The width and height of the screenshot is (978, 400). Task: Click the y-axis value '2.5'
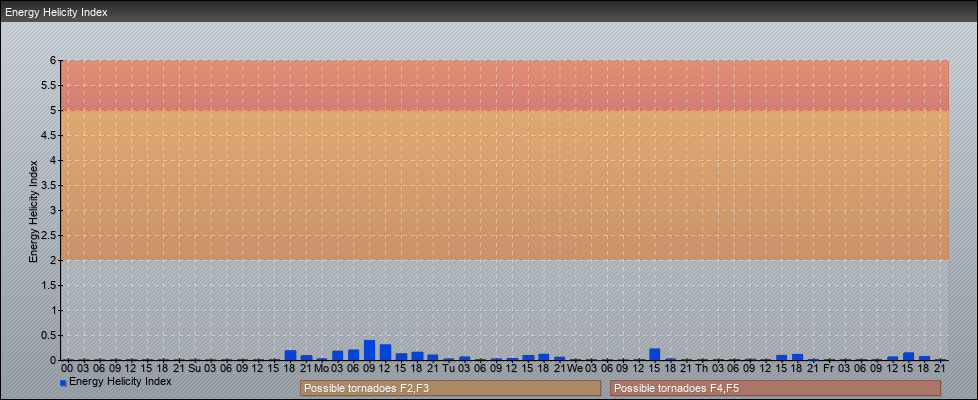tap(49, 235)
